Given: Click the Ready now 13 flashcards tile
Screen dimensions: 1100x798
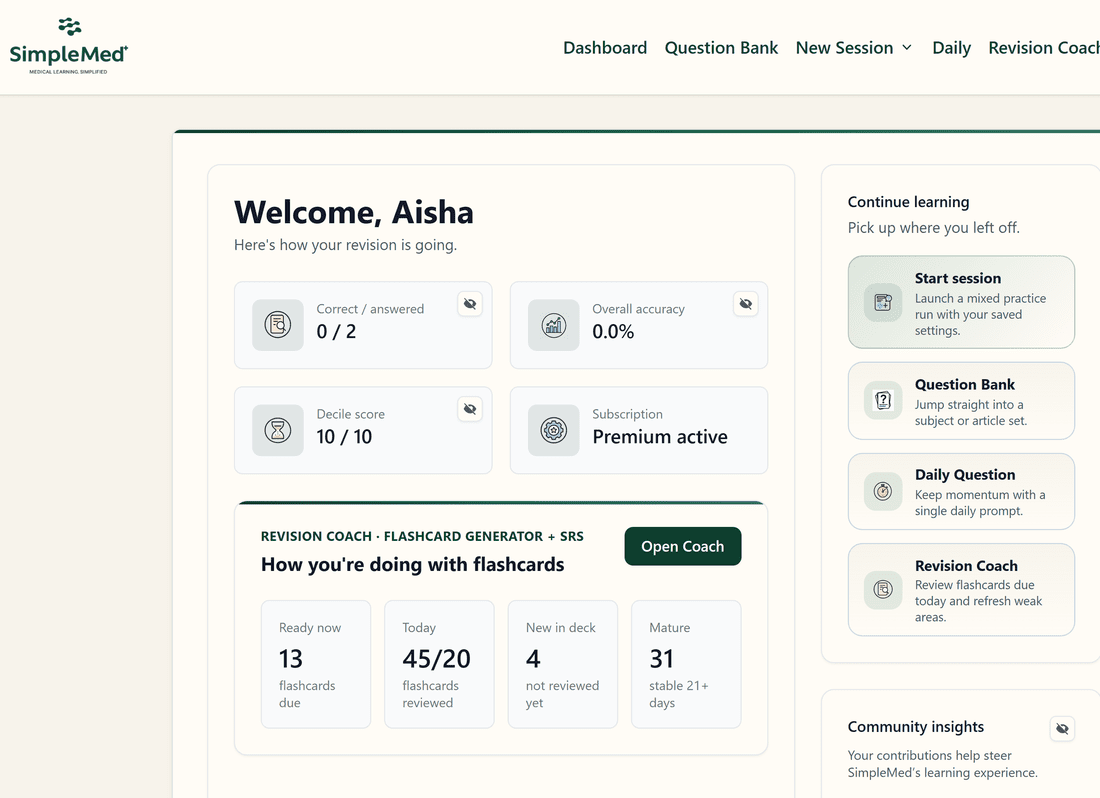Looking at the screenshot, I should pyautogui.click(x=316, y=664).
